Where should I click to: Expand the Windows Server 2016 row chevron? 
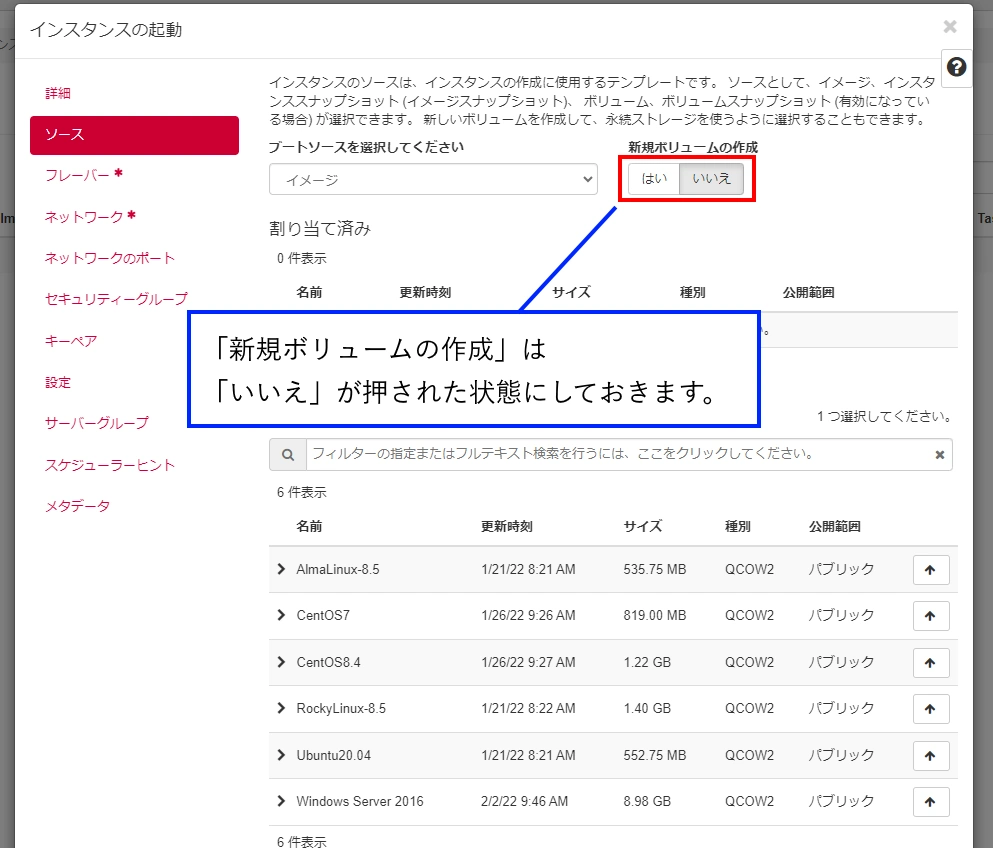pyautogui.click(x=281, y=801)
